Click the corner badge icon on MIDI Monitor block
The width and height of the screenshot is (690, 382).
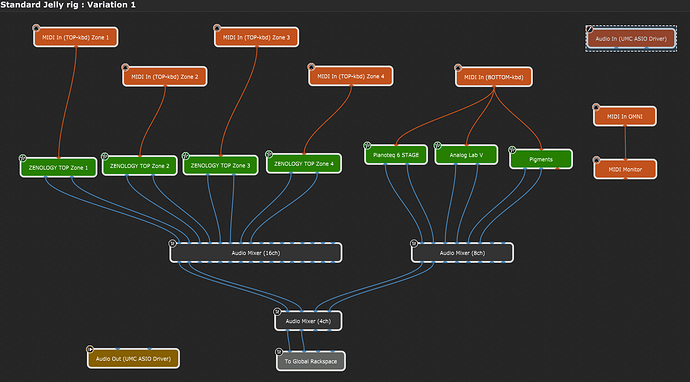coord(597,160)
